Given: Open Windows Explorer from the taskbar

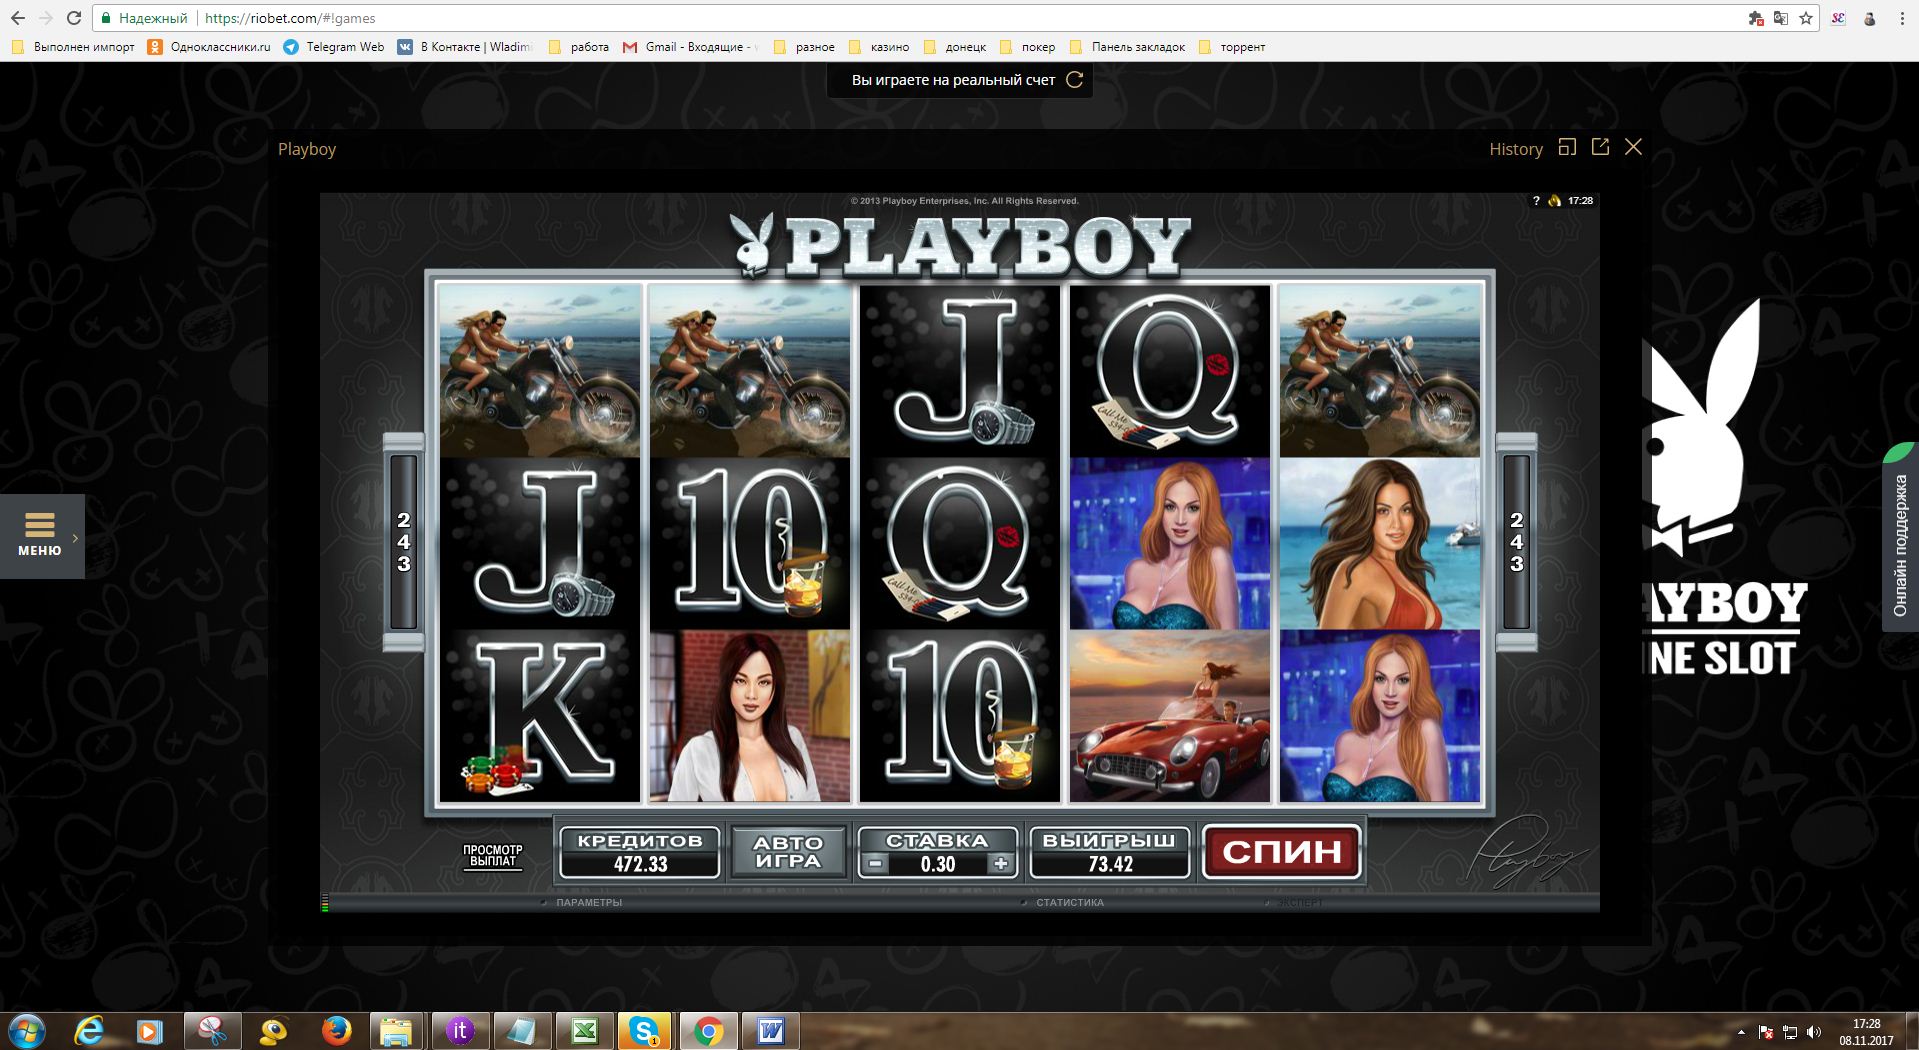Looking at the screenshot, I should pyautogui.click(x=397, y=1031).
